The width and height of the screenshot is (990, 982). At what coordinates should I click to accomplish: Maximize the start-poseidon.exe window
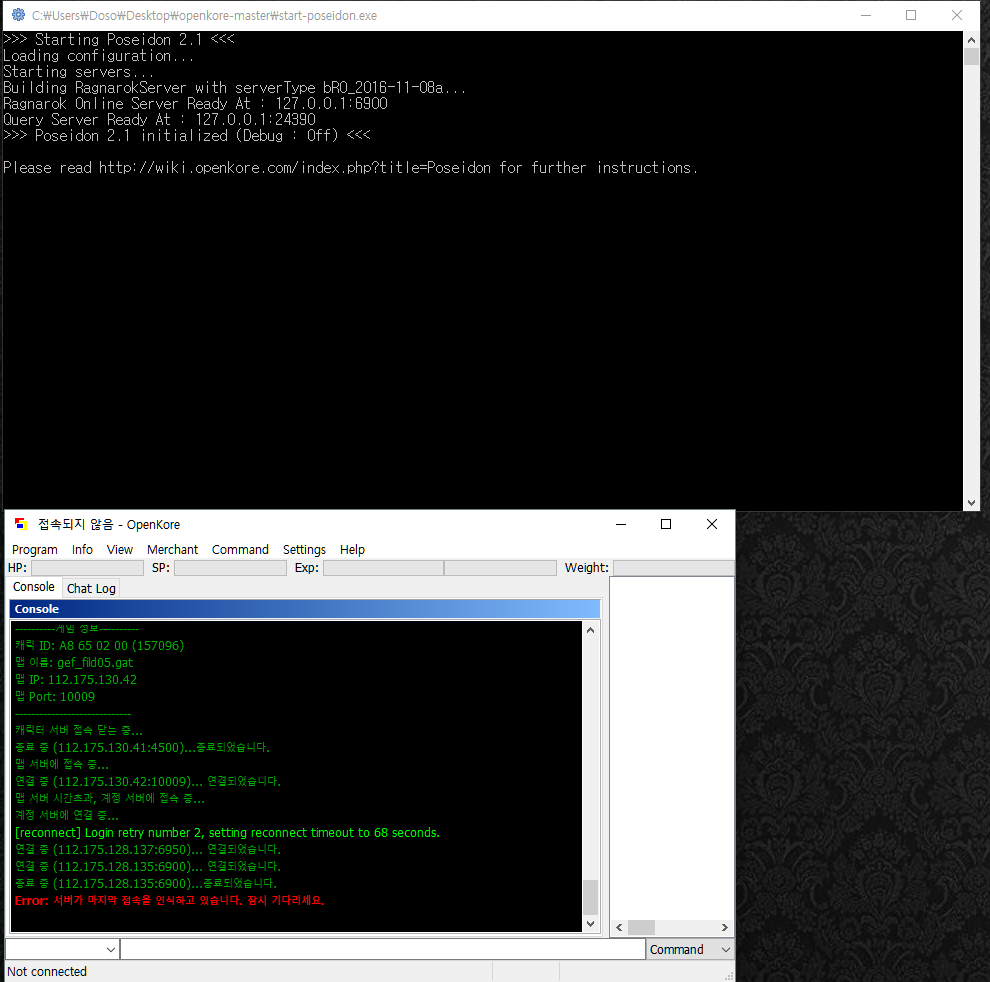pos(910,15)
